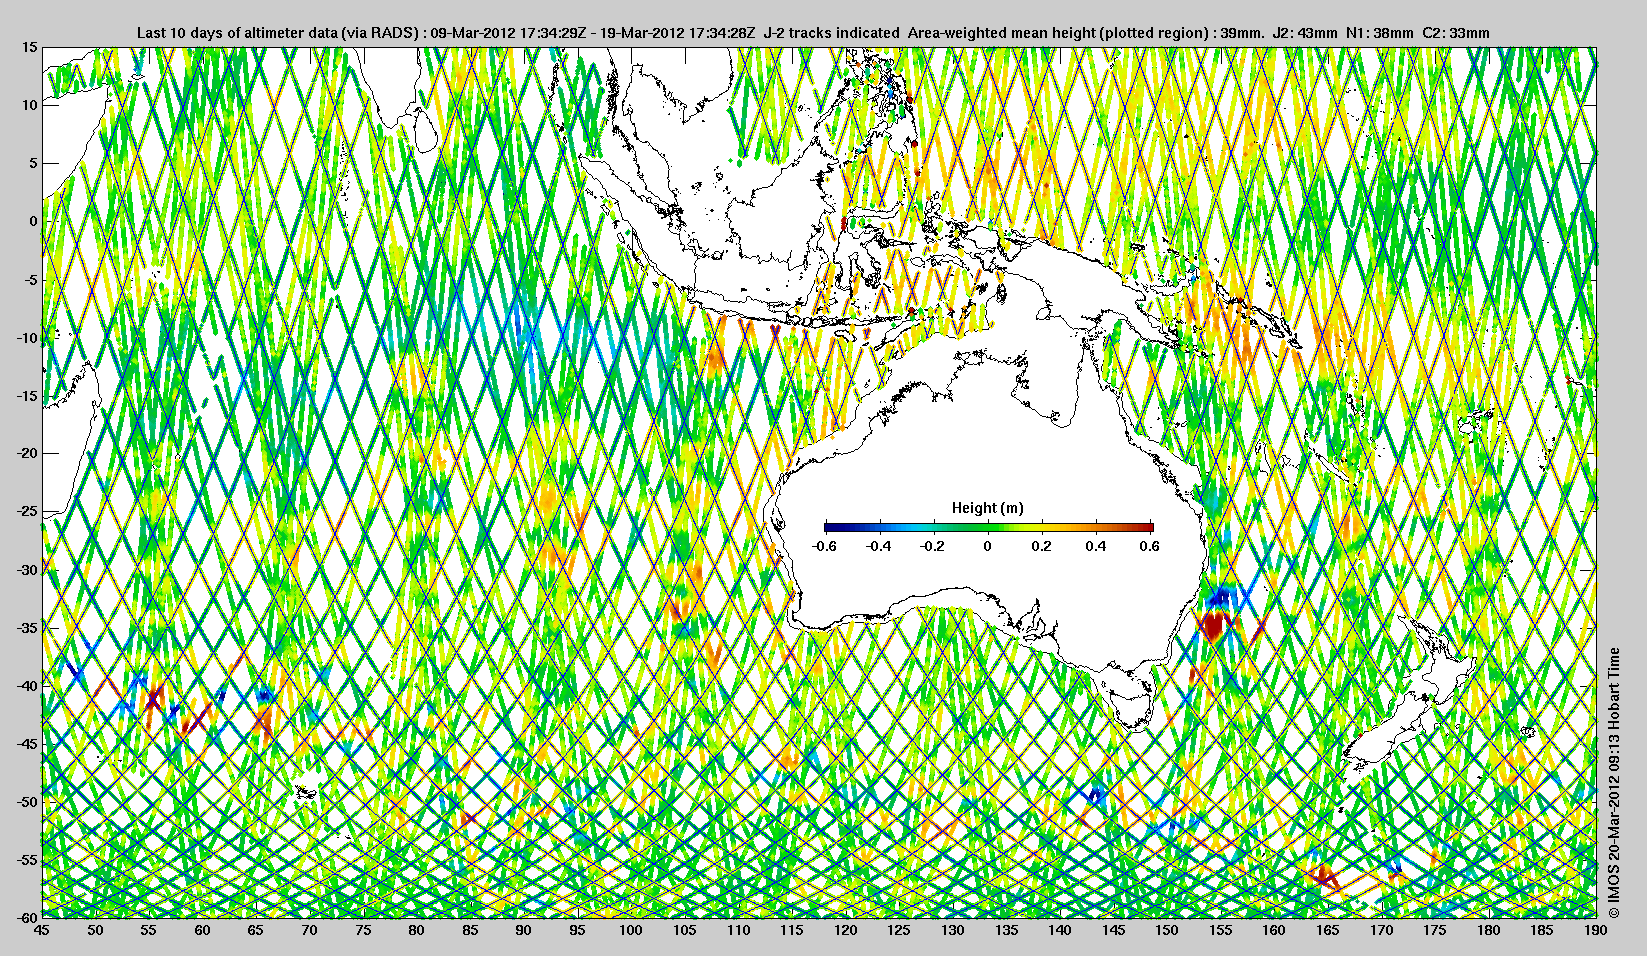Click longitude tick label '45' on the bottom axis
The image size is (1647, 956).
pos(41,930)
